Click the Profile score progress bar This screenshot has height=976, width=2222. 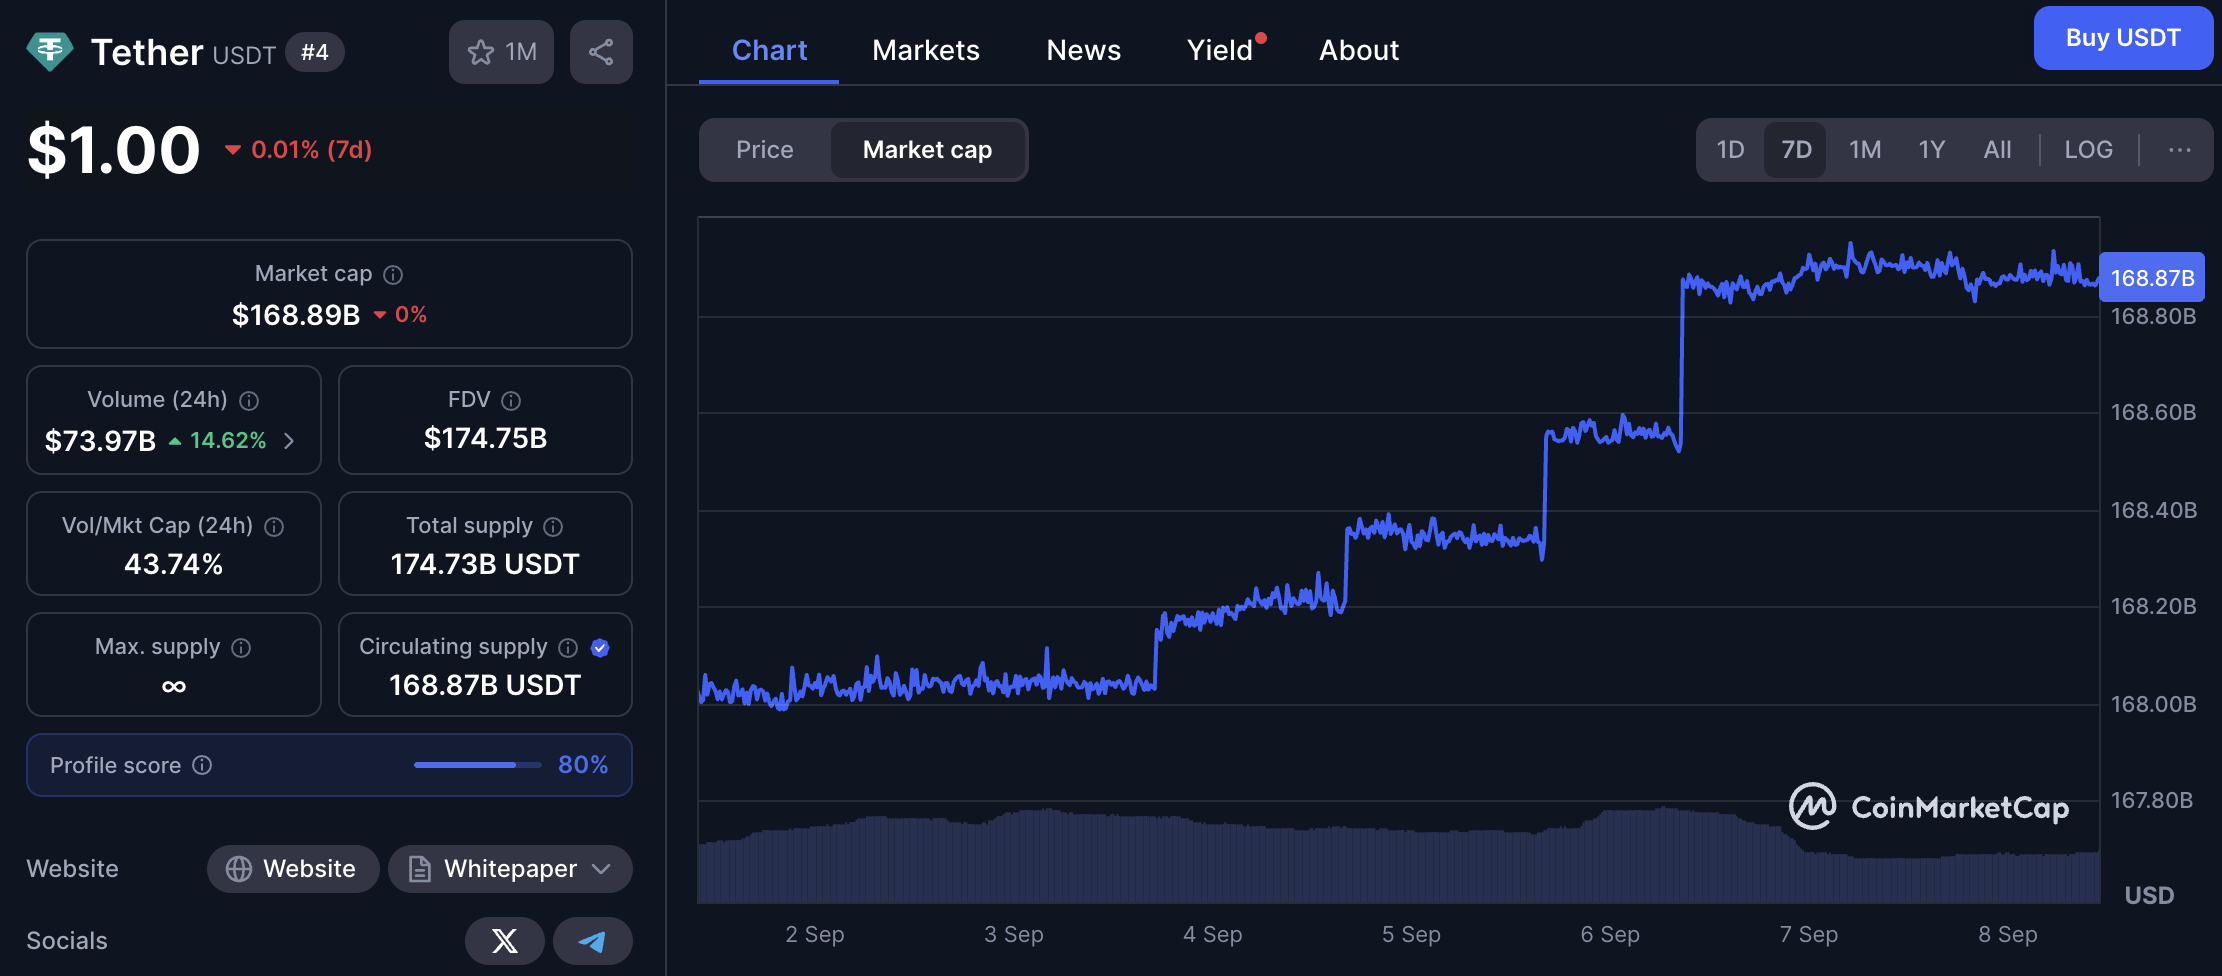477,765
